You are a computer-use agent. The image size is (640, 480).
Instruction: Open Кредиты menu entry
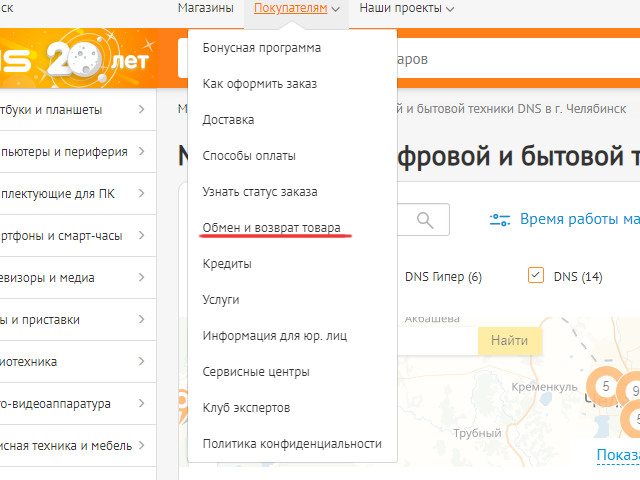(227, 264)
